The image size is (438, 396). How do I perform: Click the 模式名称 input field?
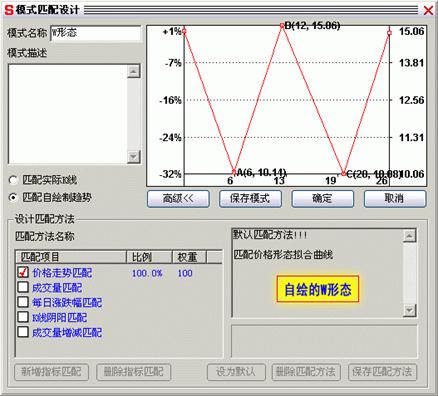[96, 33]
